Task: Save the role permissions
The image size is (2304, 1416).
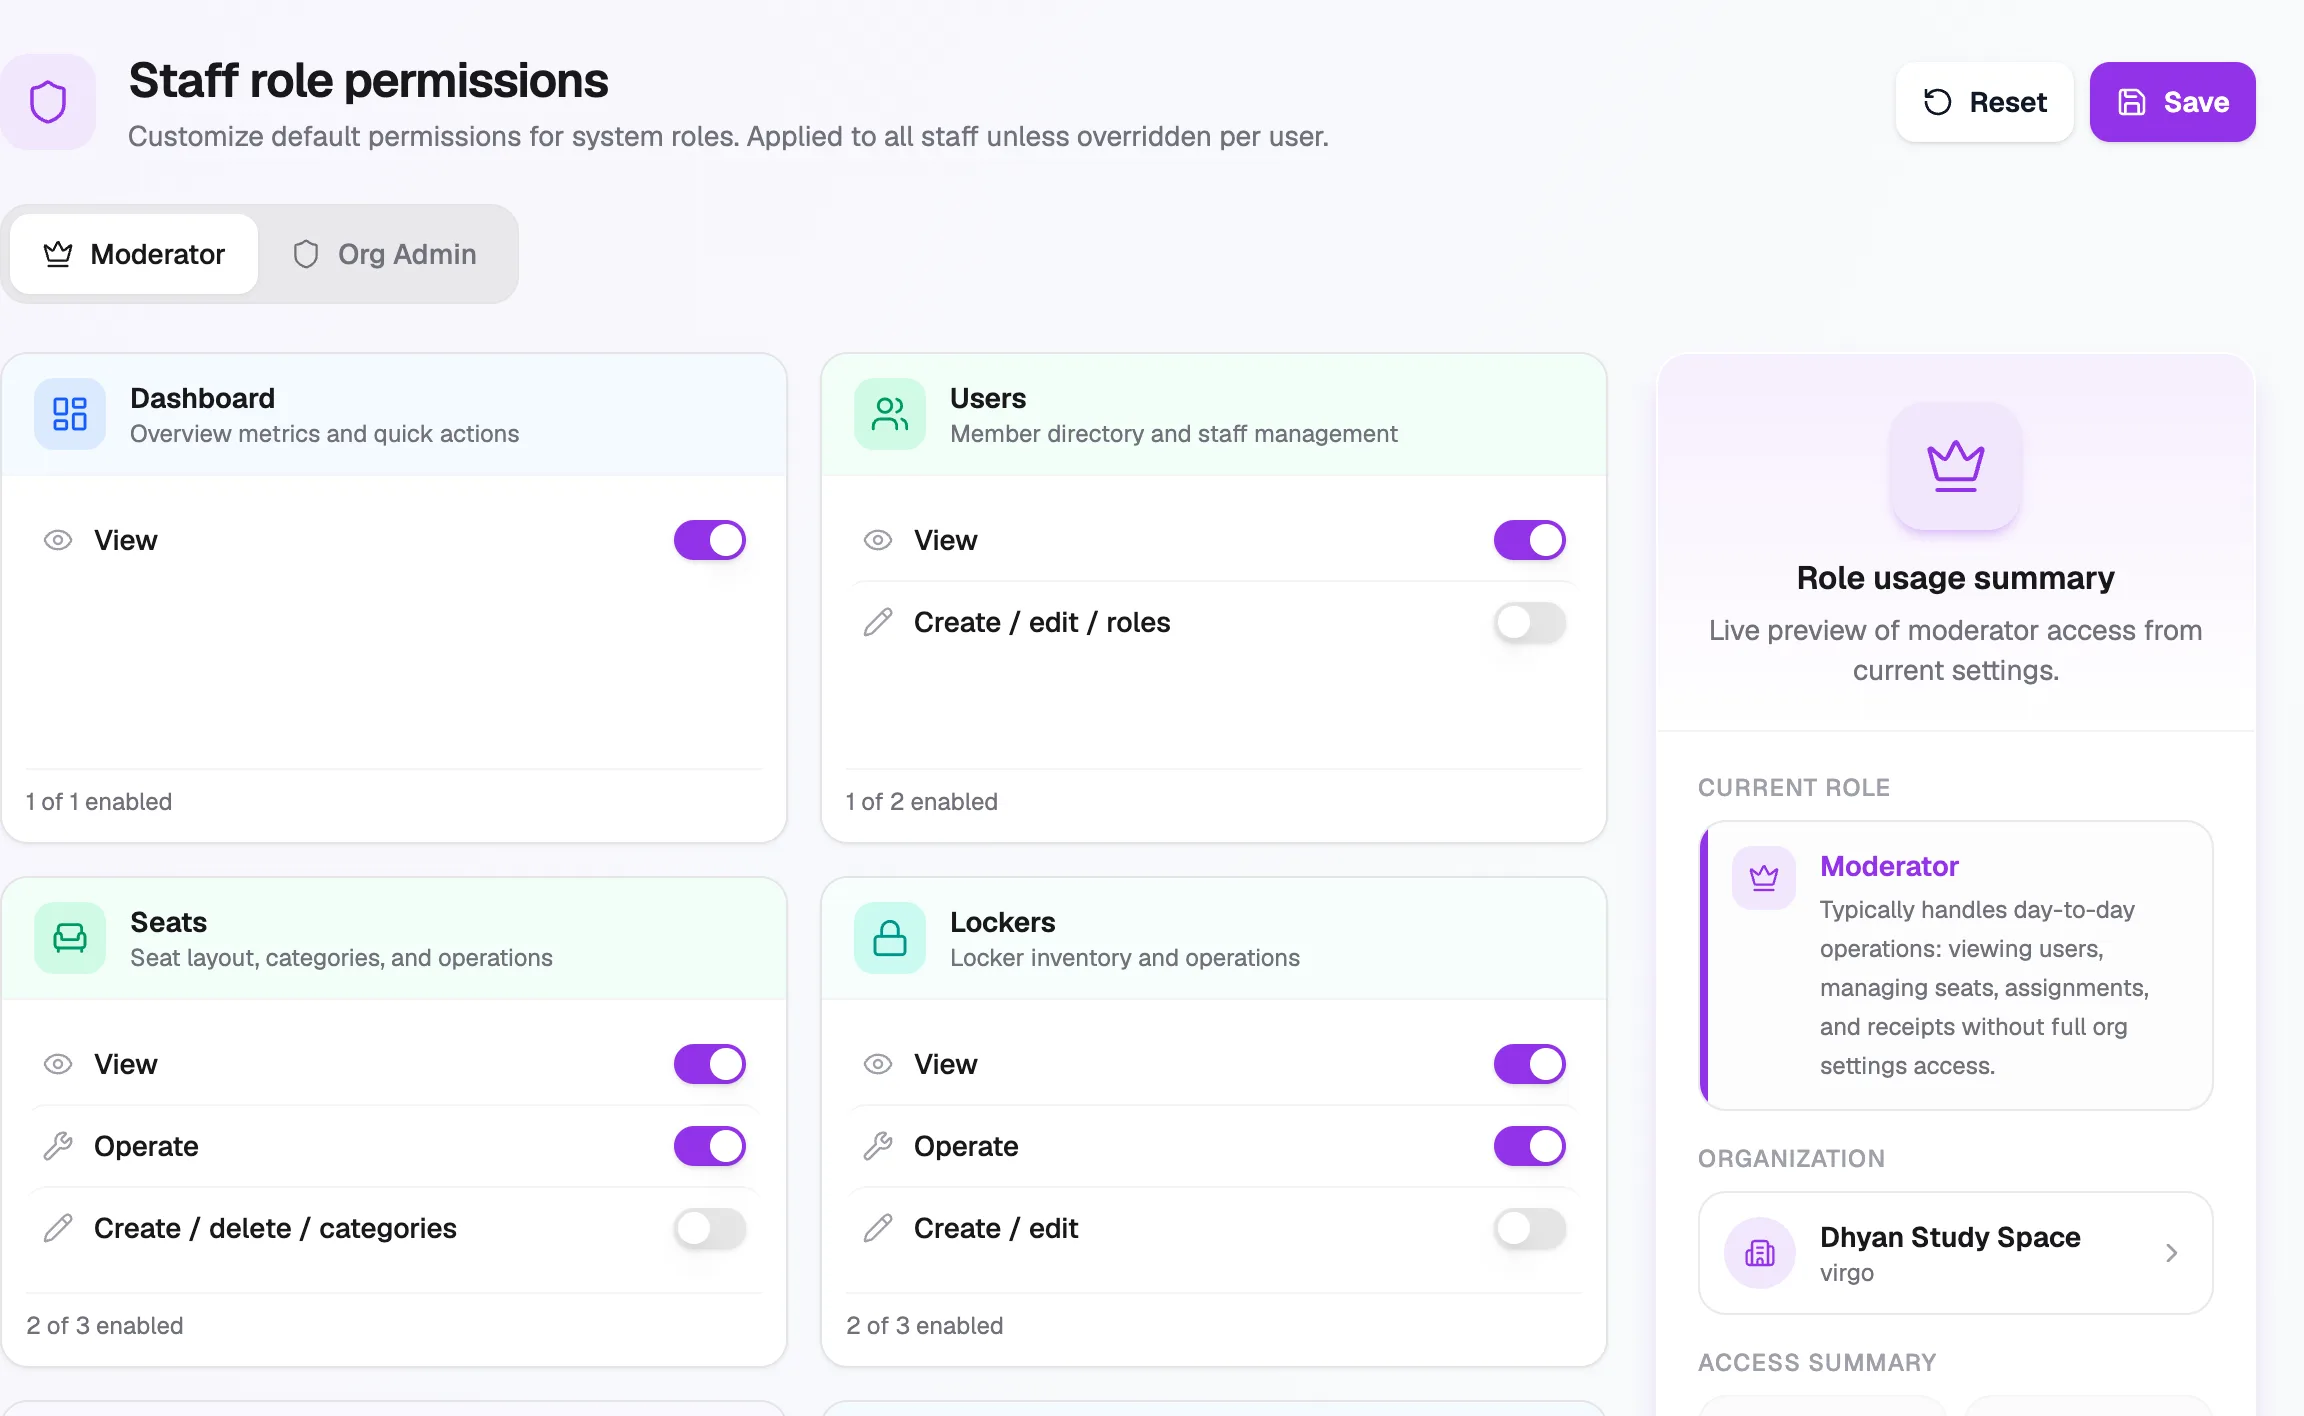Action: (x=2173, y=102)
